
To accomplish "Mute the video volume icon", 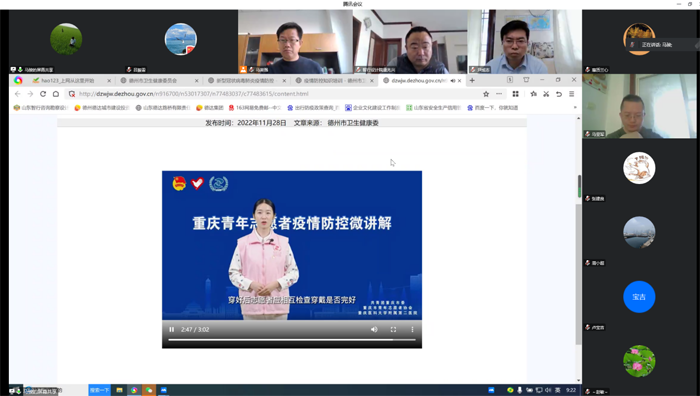I will (x=374, y=329).
